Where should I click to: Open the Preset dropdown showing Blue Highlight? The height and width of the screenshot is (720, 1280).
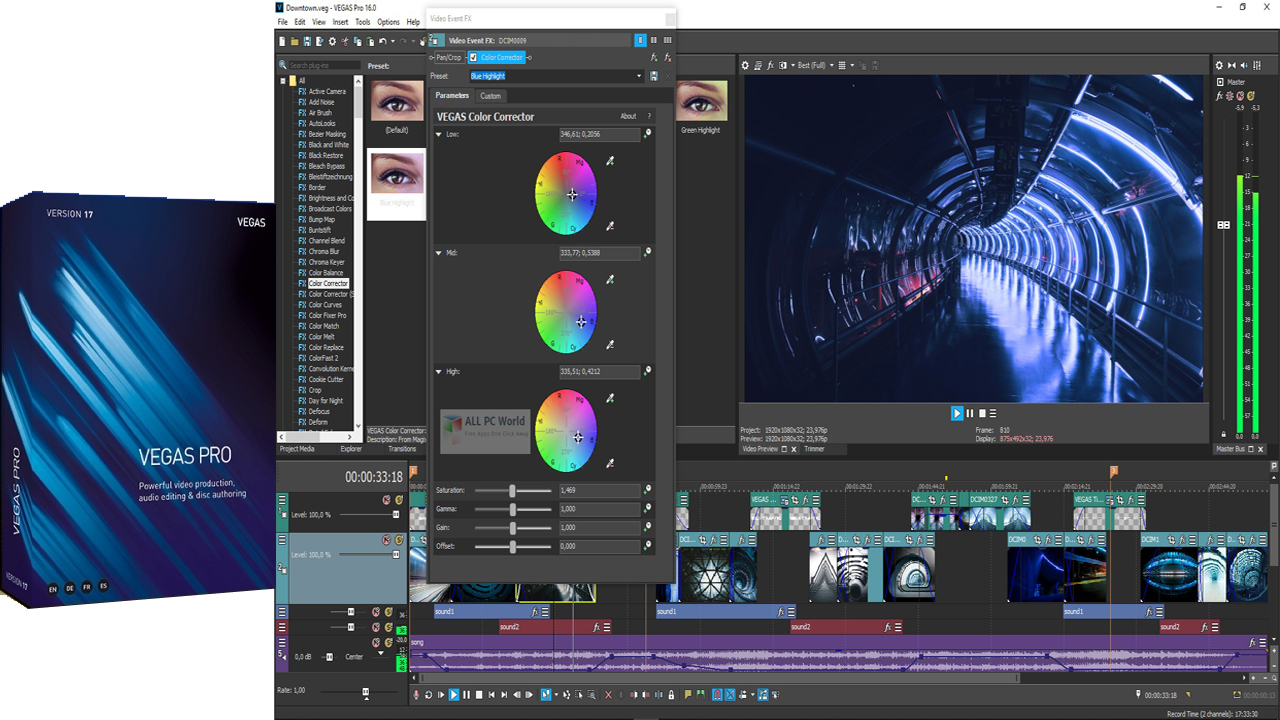pos(639,76)
